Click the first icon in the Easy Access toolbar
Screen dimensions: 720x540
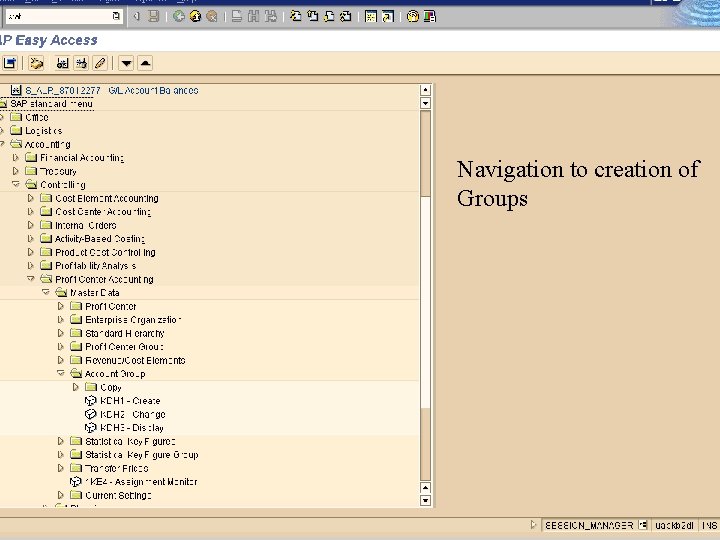10,63
